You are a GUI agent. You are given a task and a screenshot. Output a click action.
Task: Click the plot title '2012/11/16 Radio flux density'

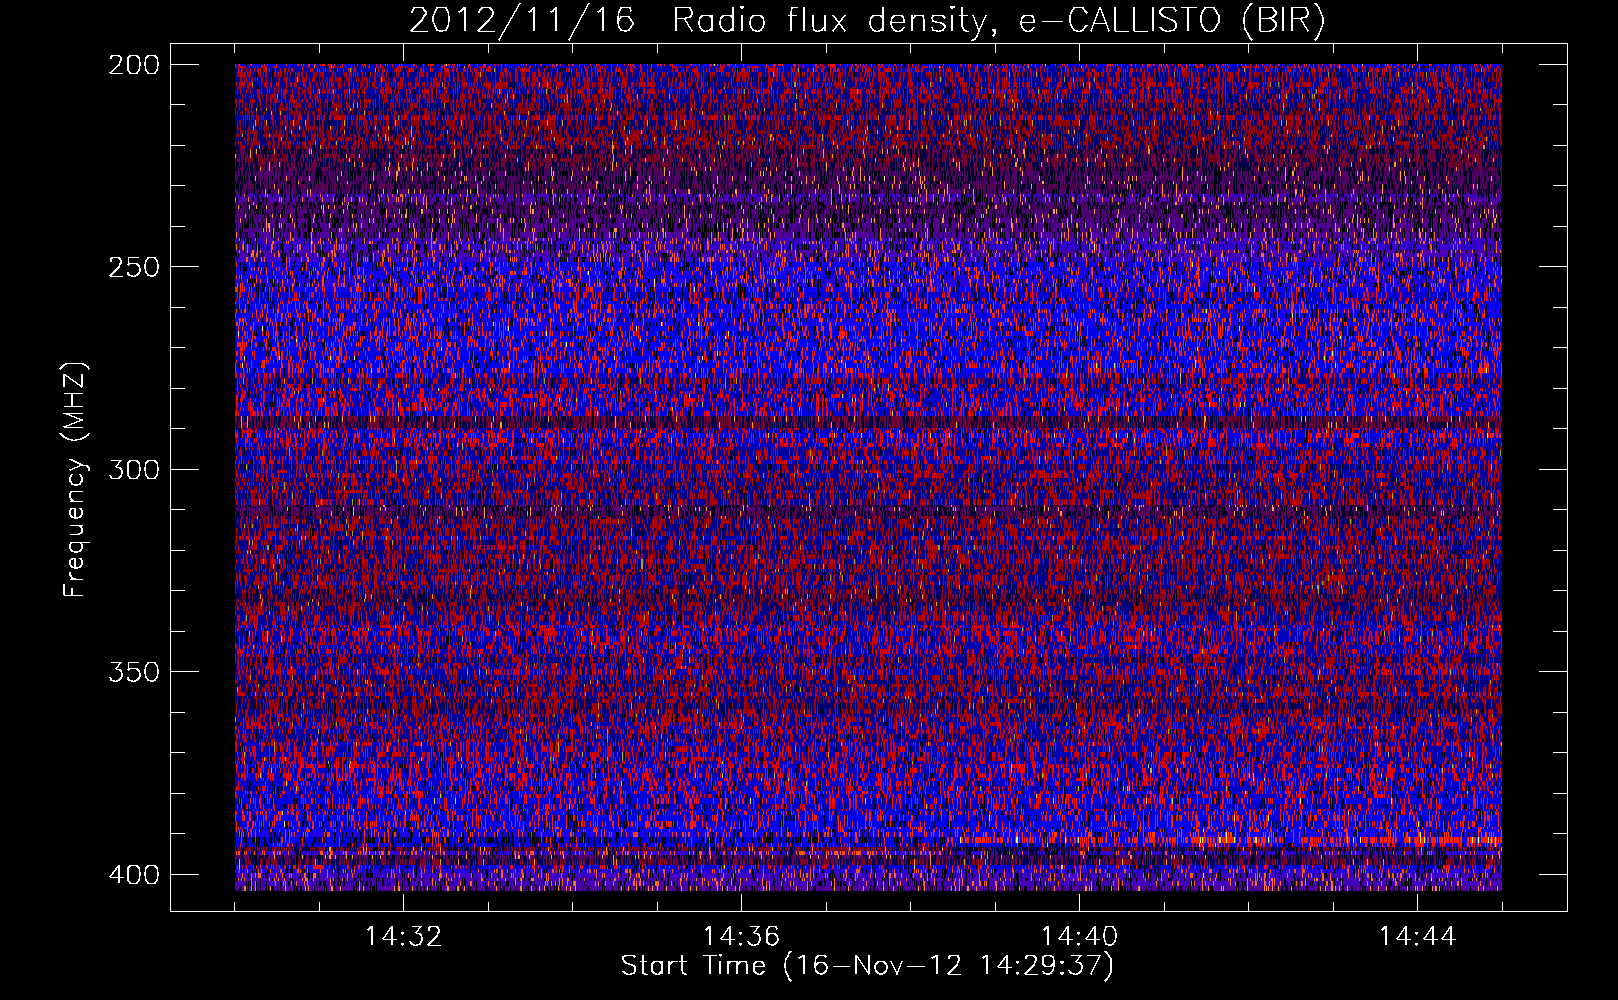click(867, 21)
